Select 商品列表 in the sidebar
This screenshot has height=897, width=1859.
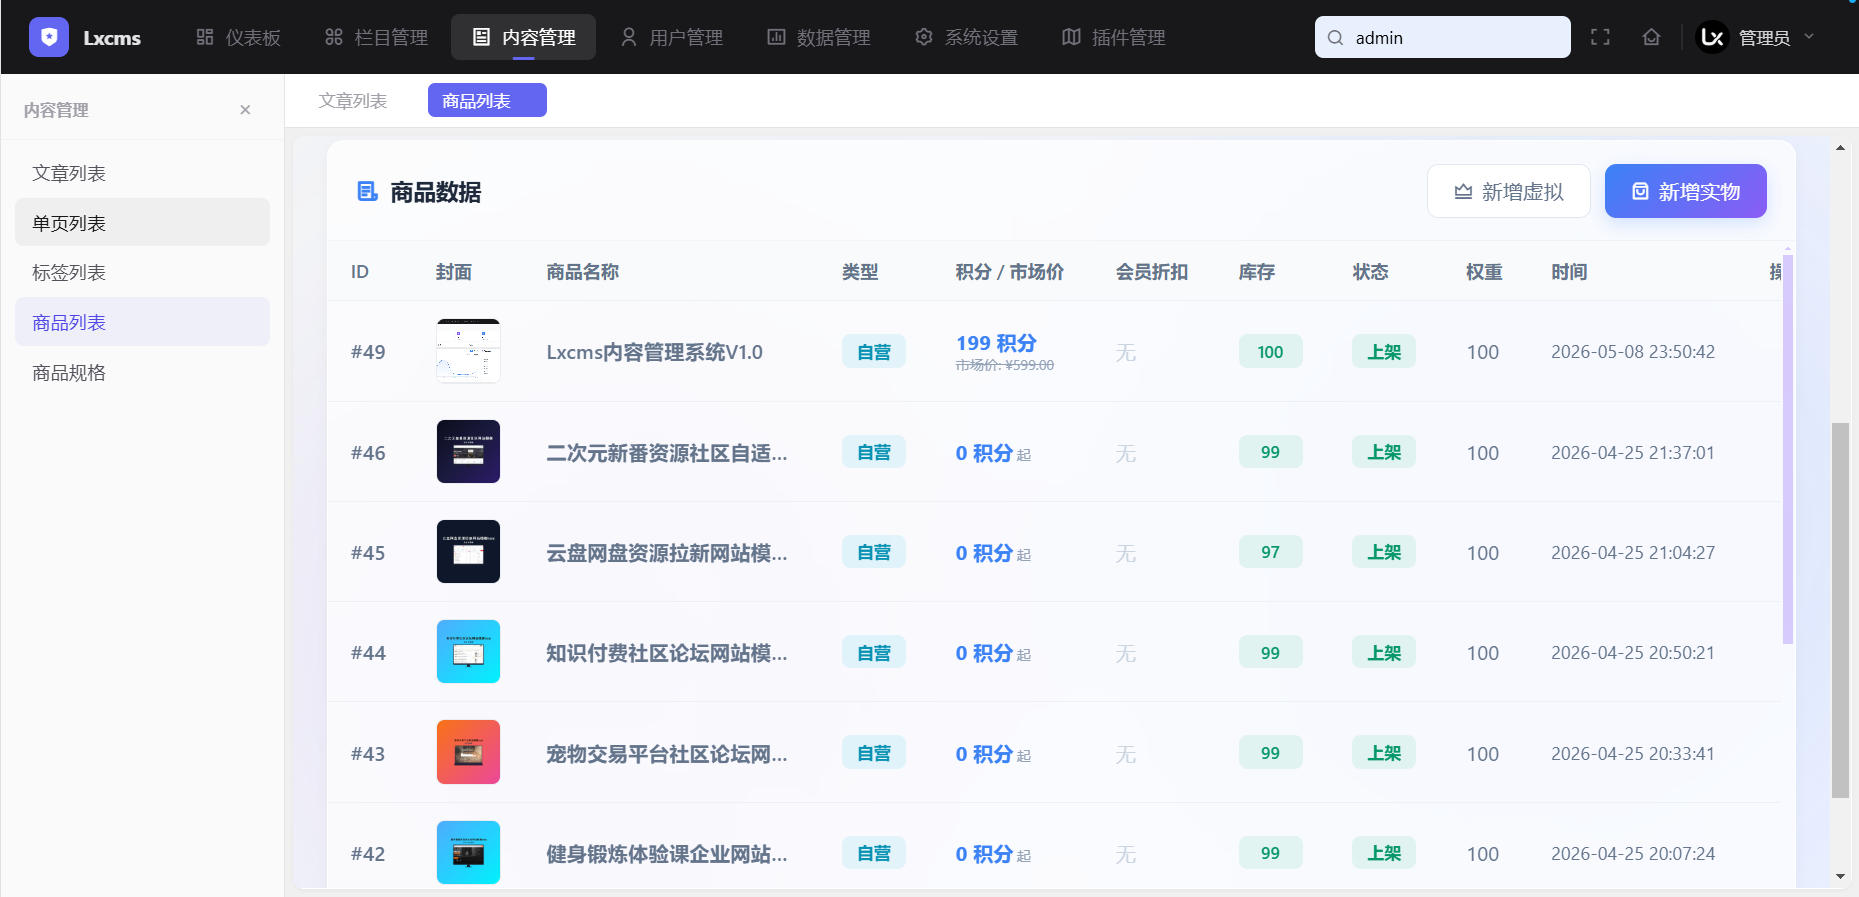tap(142, 322)
